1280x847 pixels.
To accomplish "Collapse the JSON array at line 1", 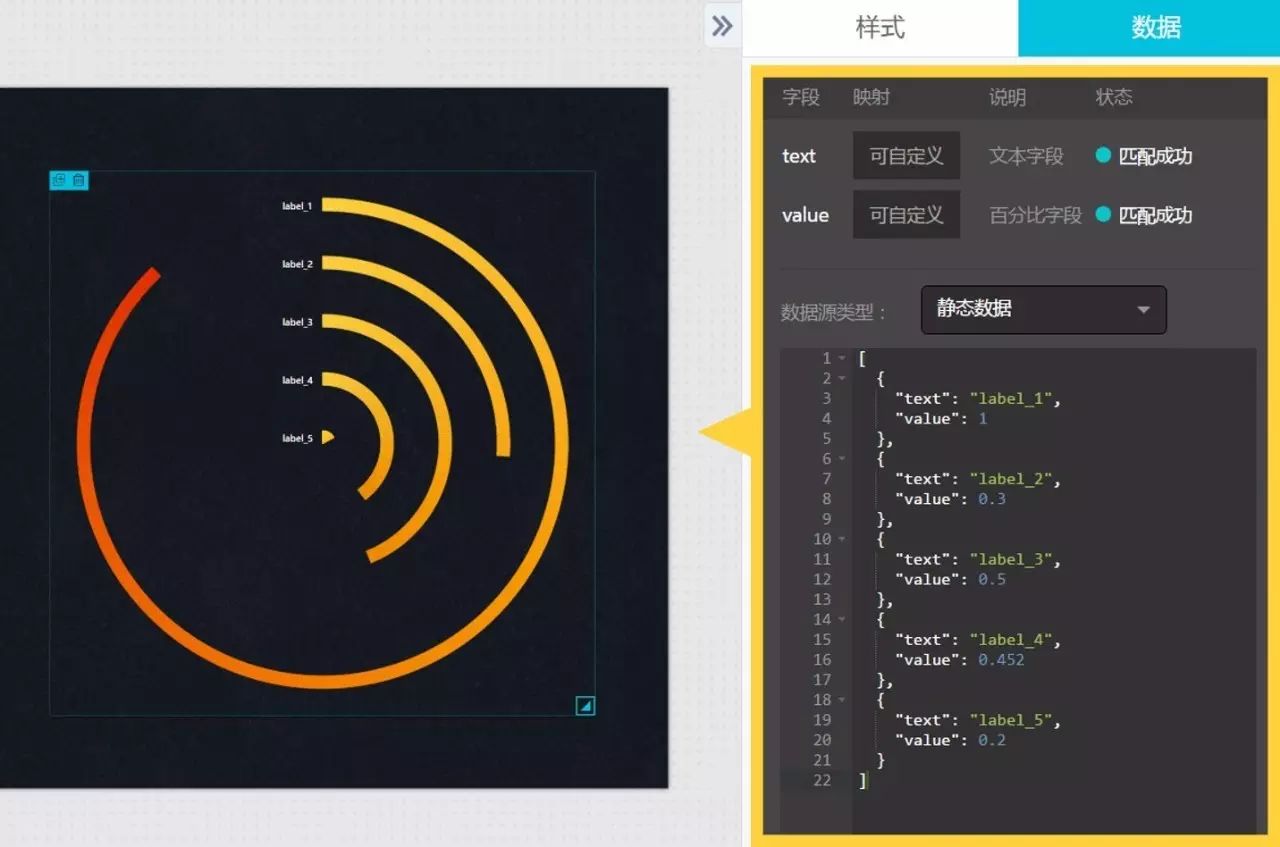I will point(842,358).
